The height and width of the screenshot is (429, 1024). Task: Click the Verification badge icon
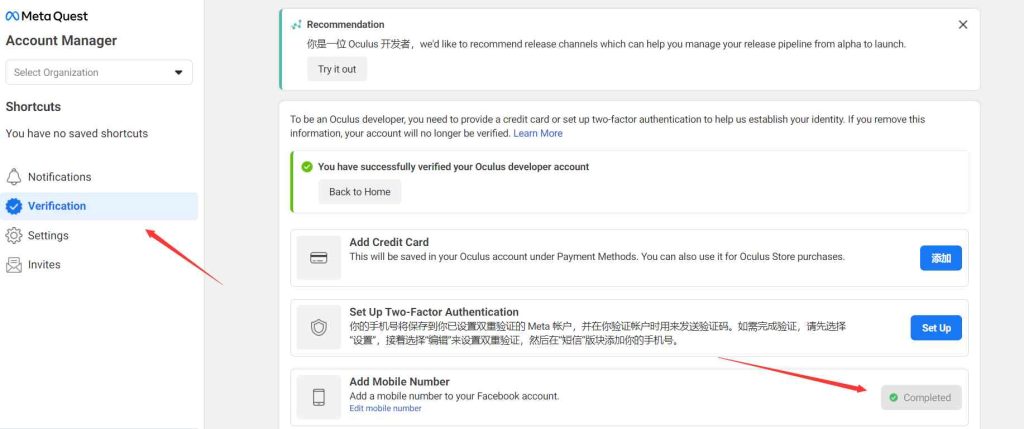coord(14,206)
